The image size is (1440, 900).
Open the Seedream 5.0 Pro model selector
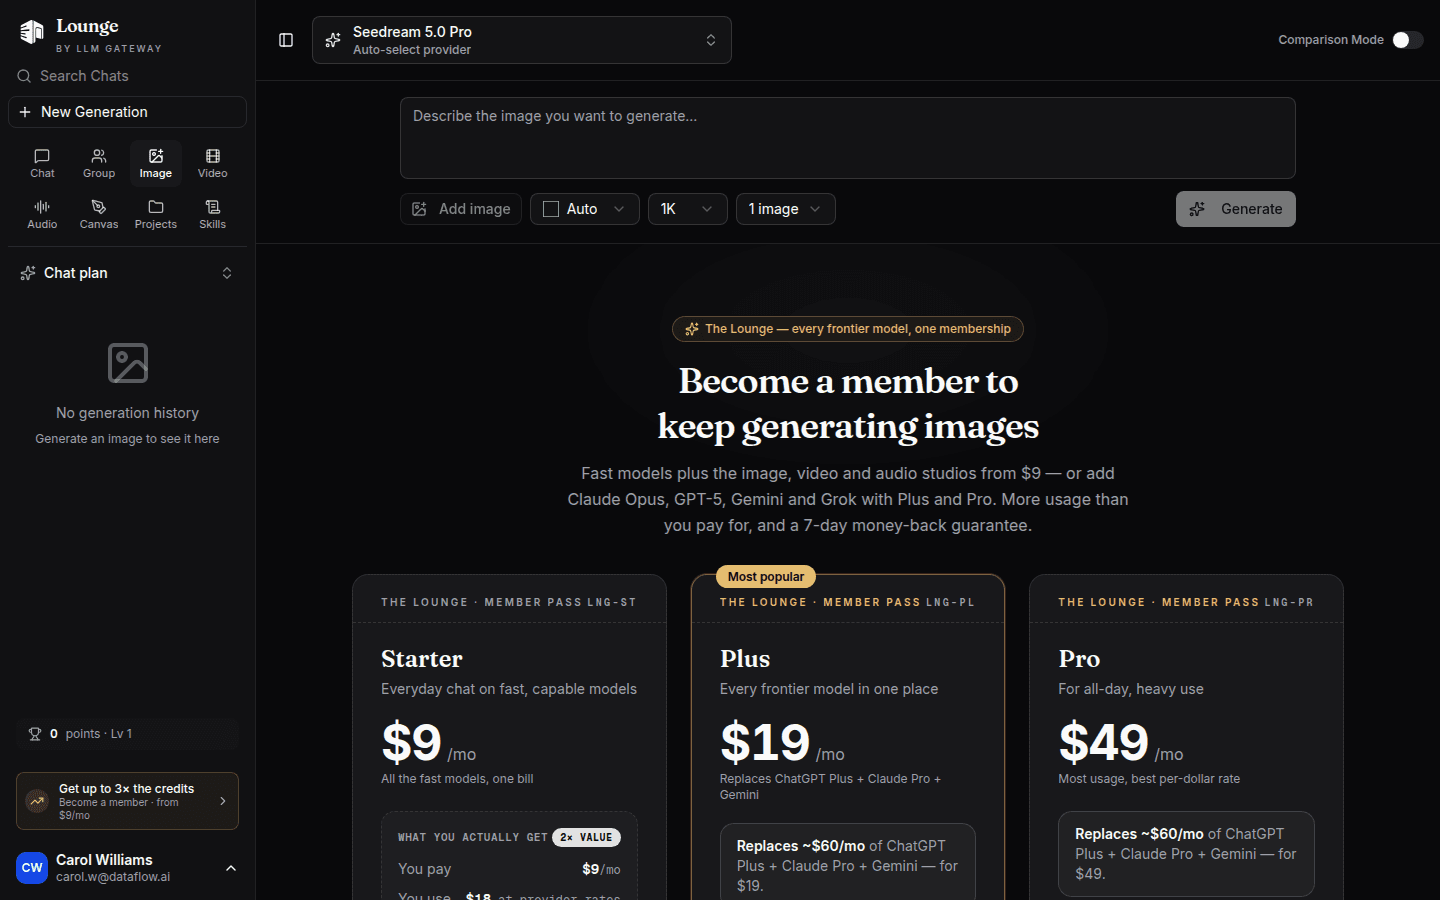click(x=522, y=40)
